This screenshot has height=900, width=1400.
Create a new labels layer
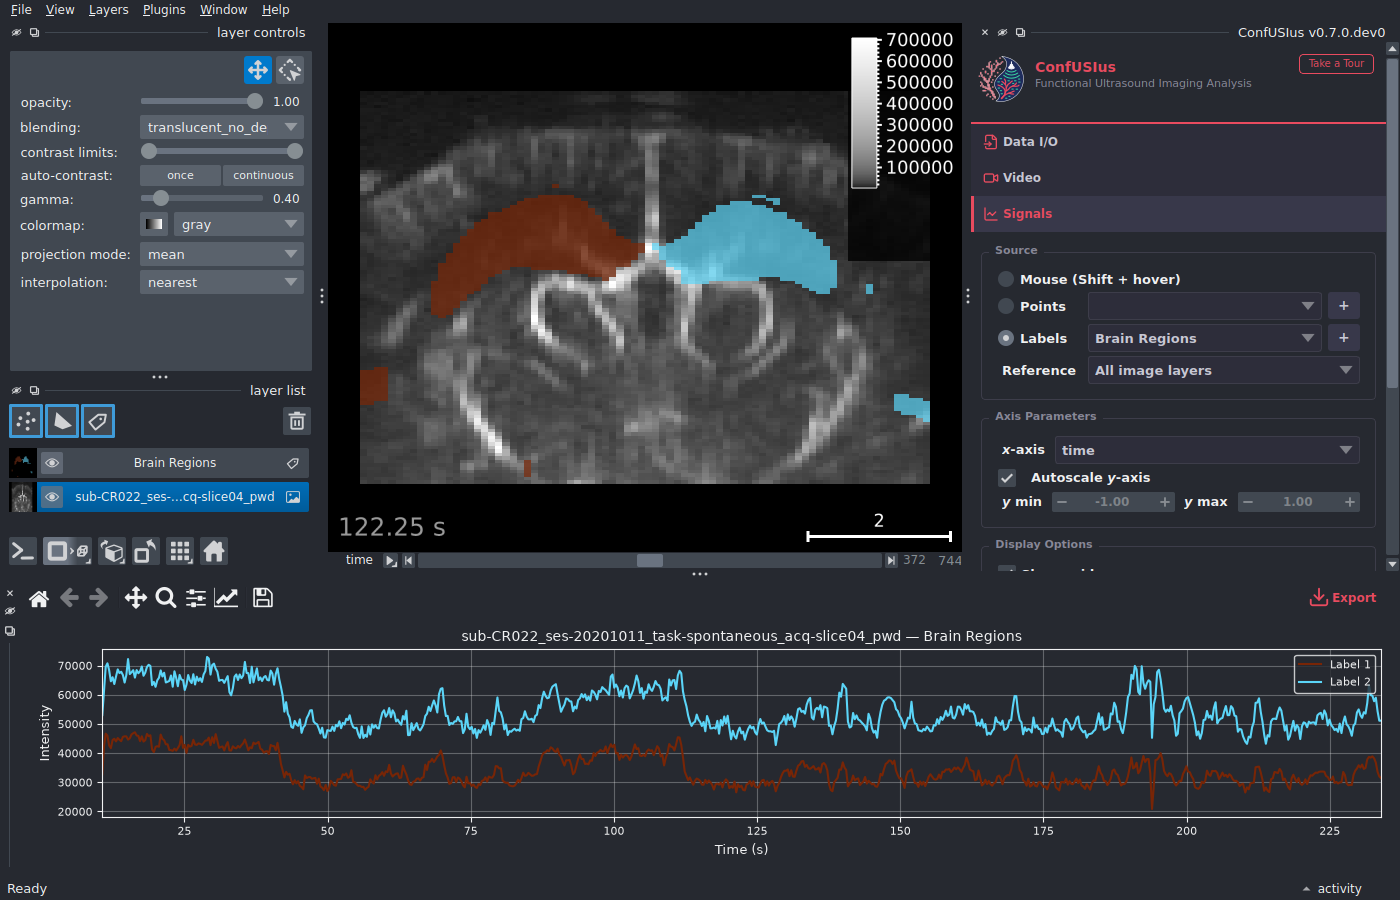(x=98, y=421)
